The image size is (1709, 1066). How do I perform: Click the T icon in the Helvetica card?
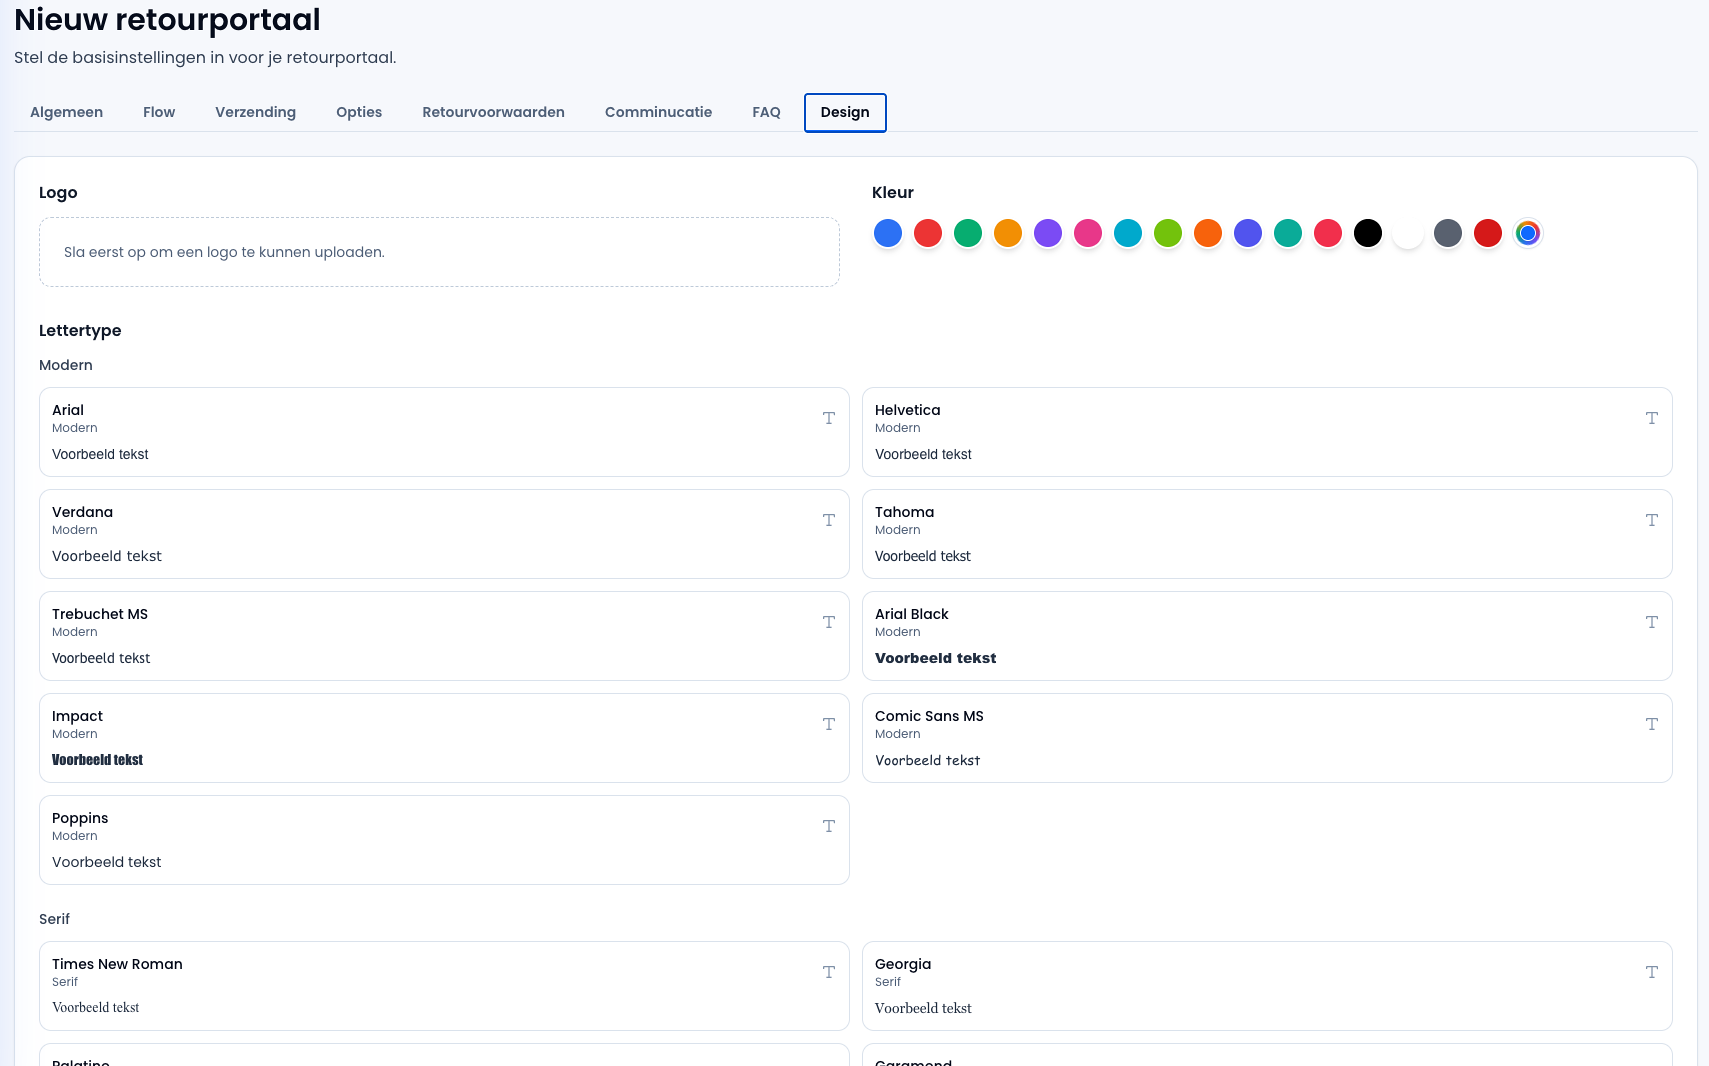(x=1652, y=418)
